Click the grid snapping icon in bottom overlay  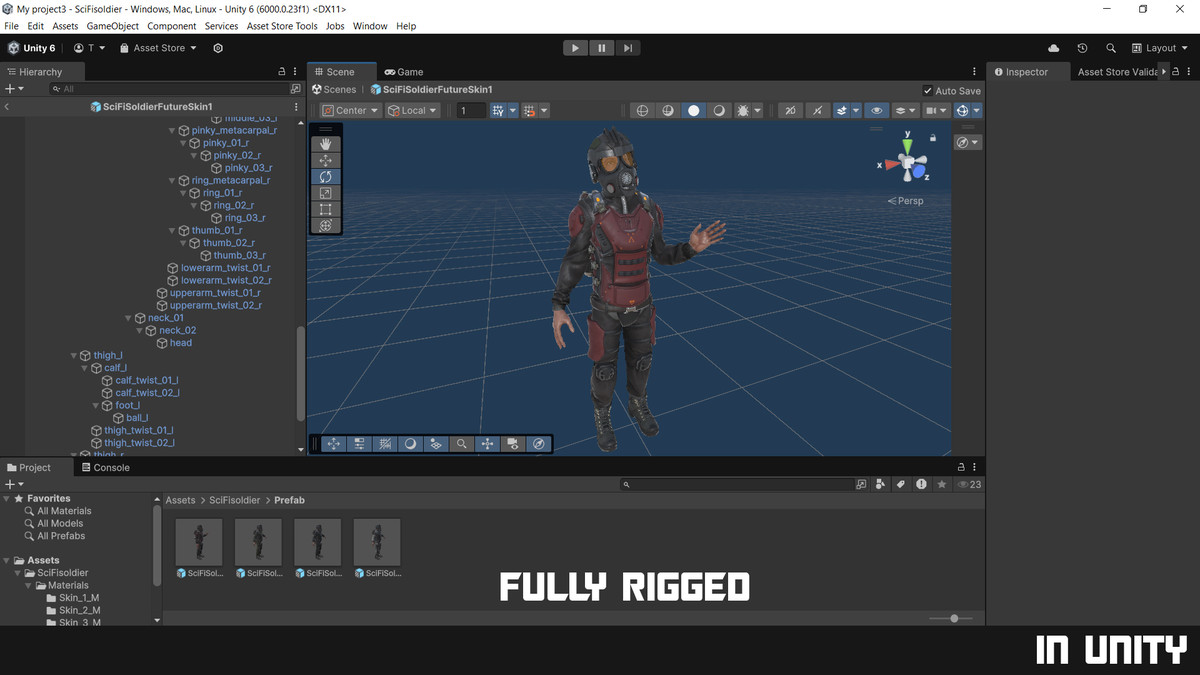pos(385,444)
